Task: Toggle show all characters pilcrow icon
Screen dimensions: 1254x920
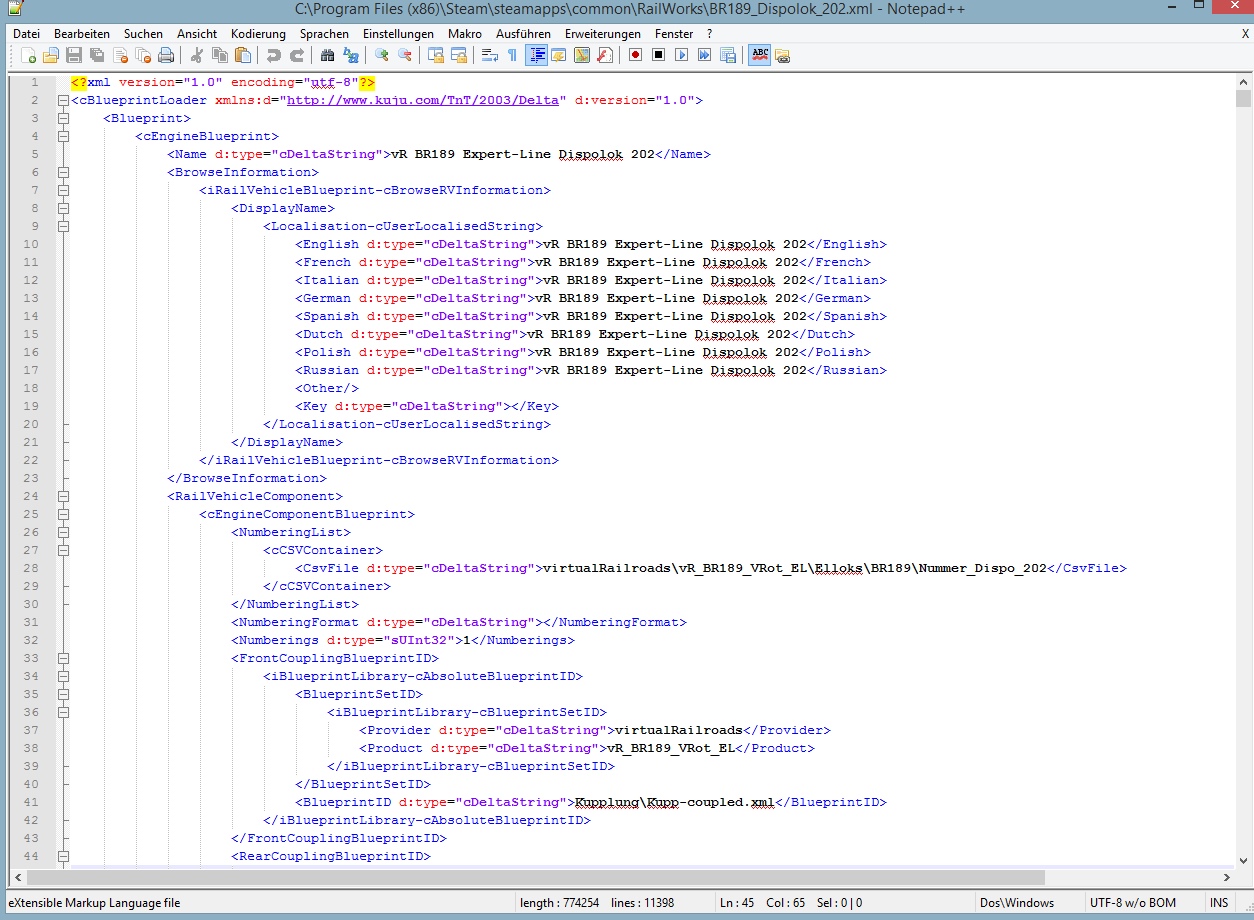Action: point(512,55)
